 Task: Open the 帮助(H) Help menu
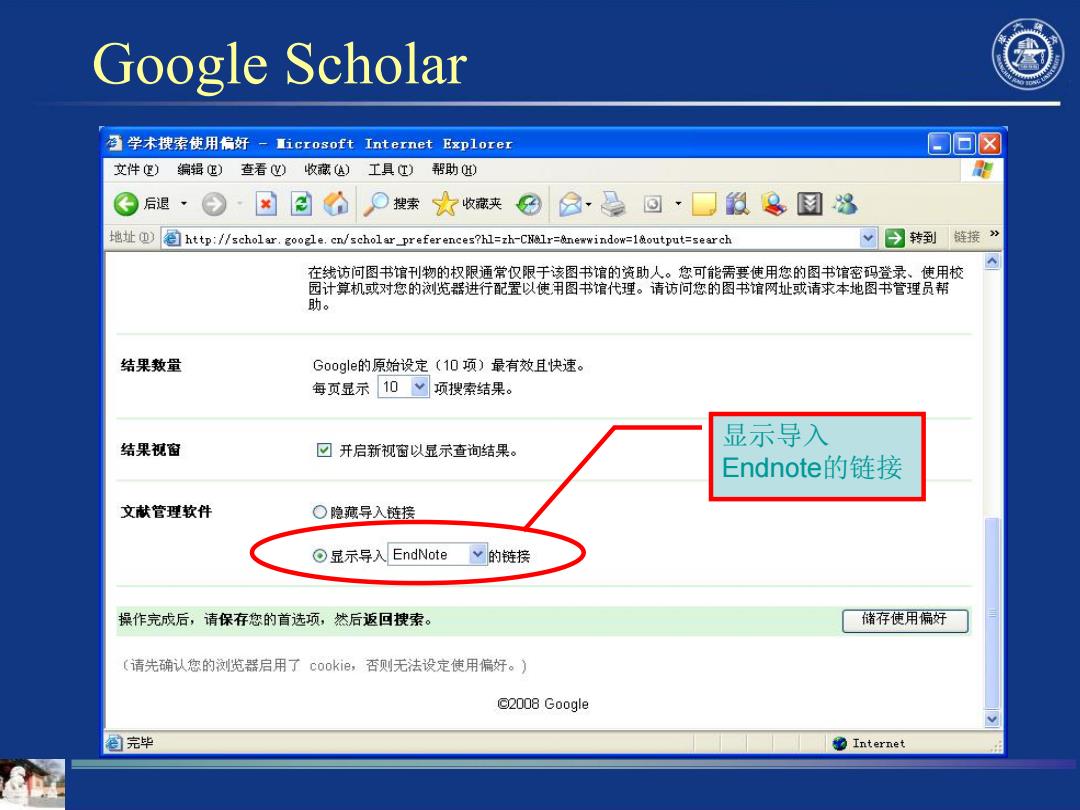click(454, 169)
